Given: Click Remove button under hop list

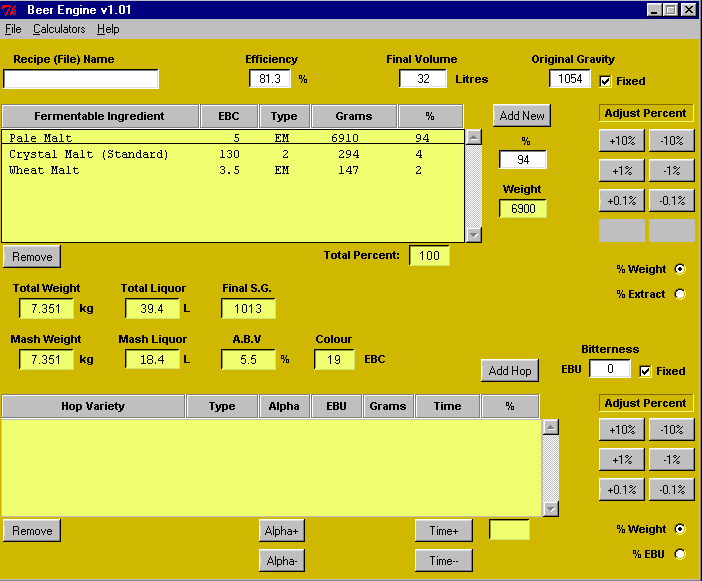Looking at the screenshot, I should [32, 530].
